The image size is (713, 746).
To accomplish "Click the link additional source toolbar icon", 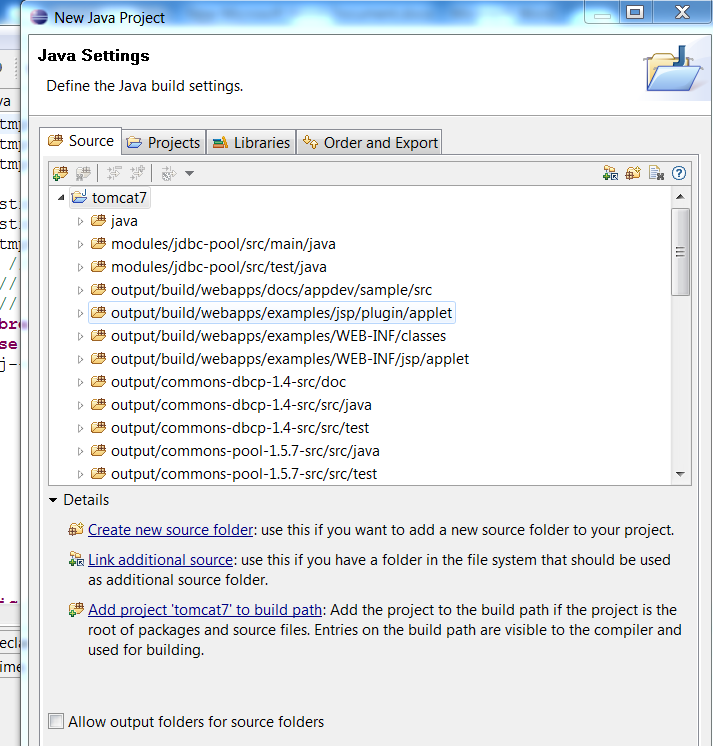I will coord(610,173).
